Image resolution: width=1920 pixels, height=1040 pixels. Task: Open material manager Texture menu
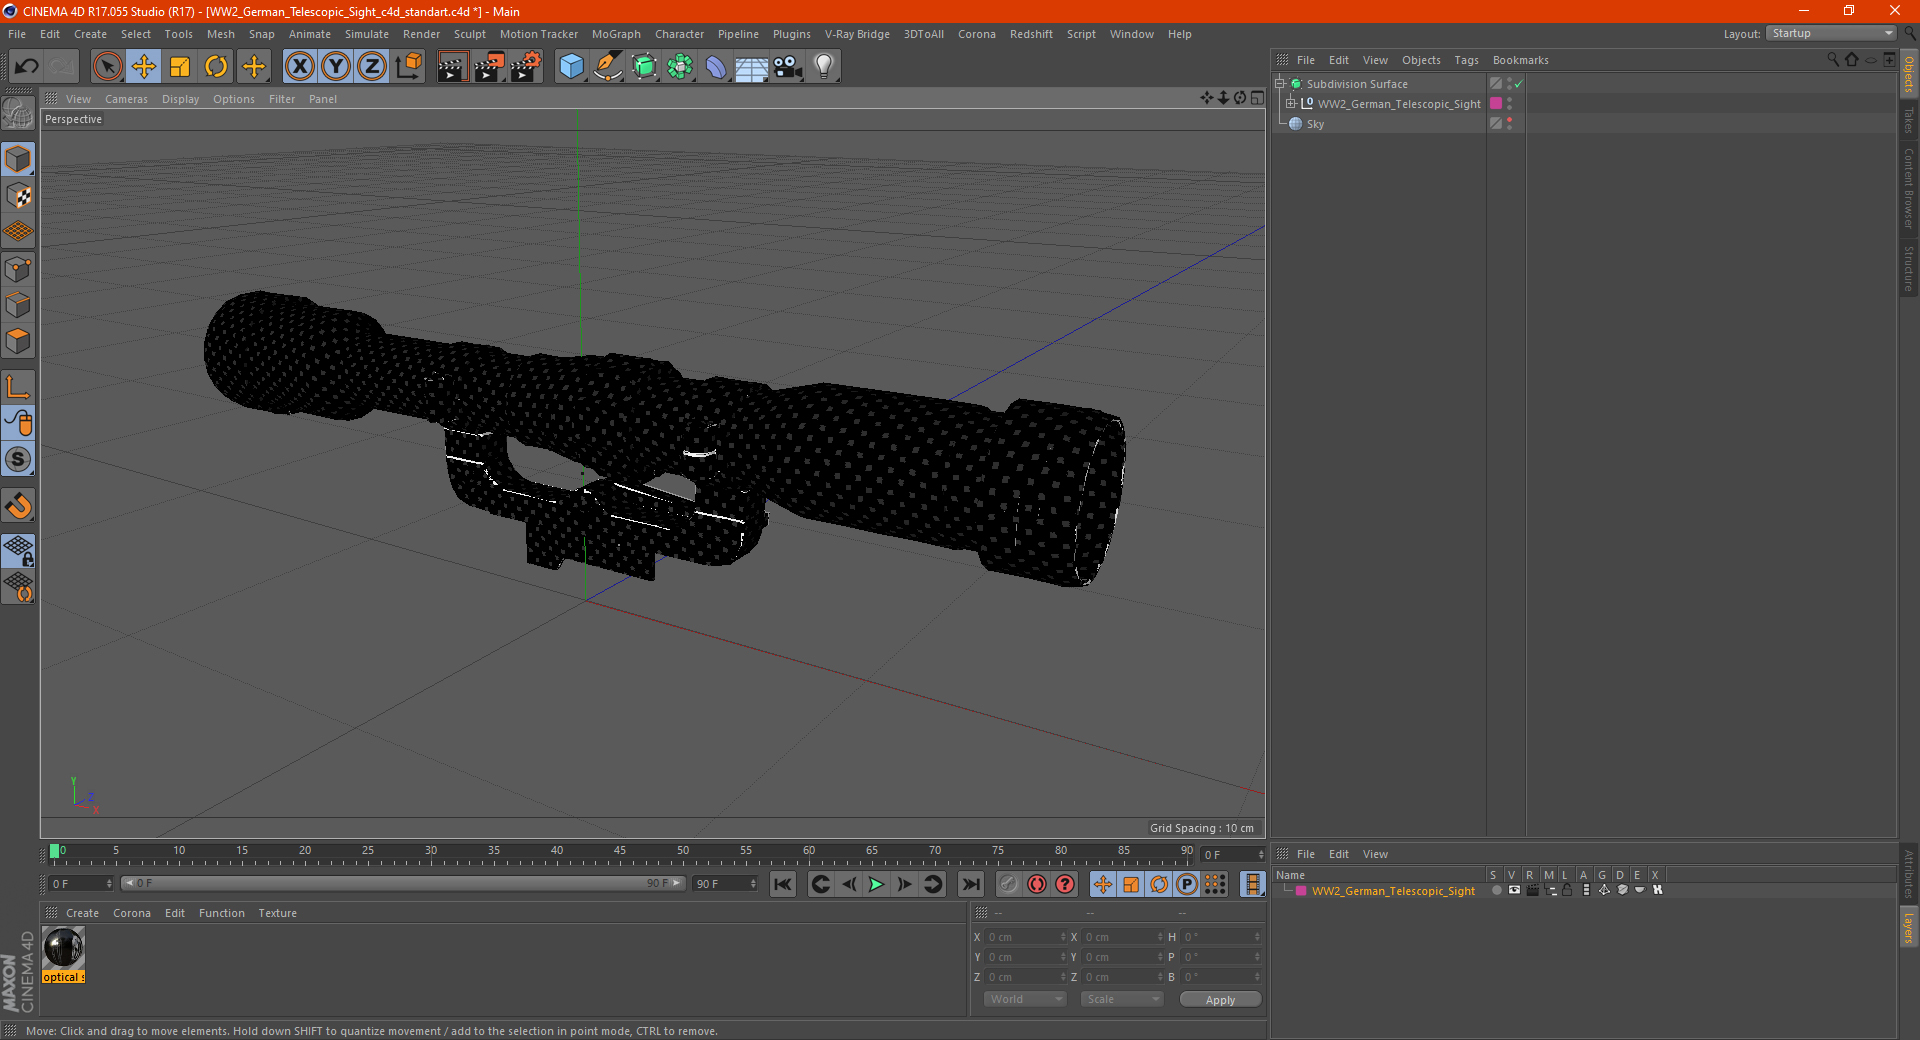click(x=277, y=913)
